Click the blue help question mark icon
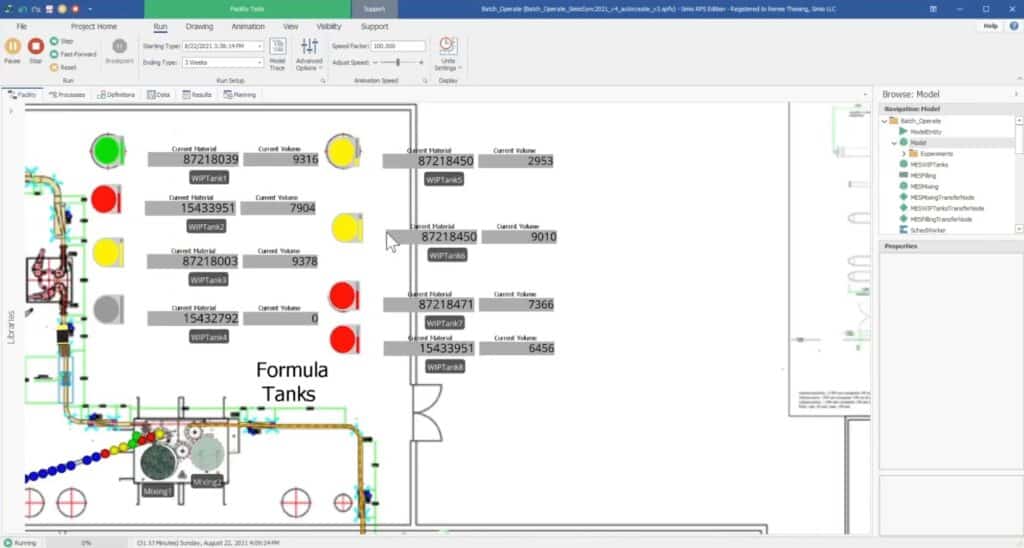Viewport: 1024px width, 548px height. click(1014, 26)
